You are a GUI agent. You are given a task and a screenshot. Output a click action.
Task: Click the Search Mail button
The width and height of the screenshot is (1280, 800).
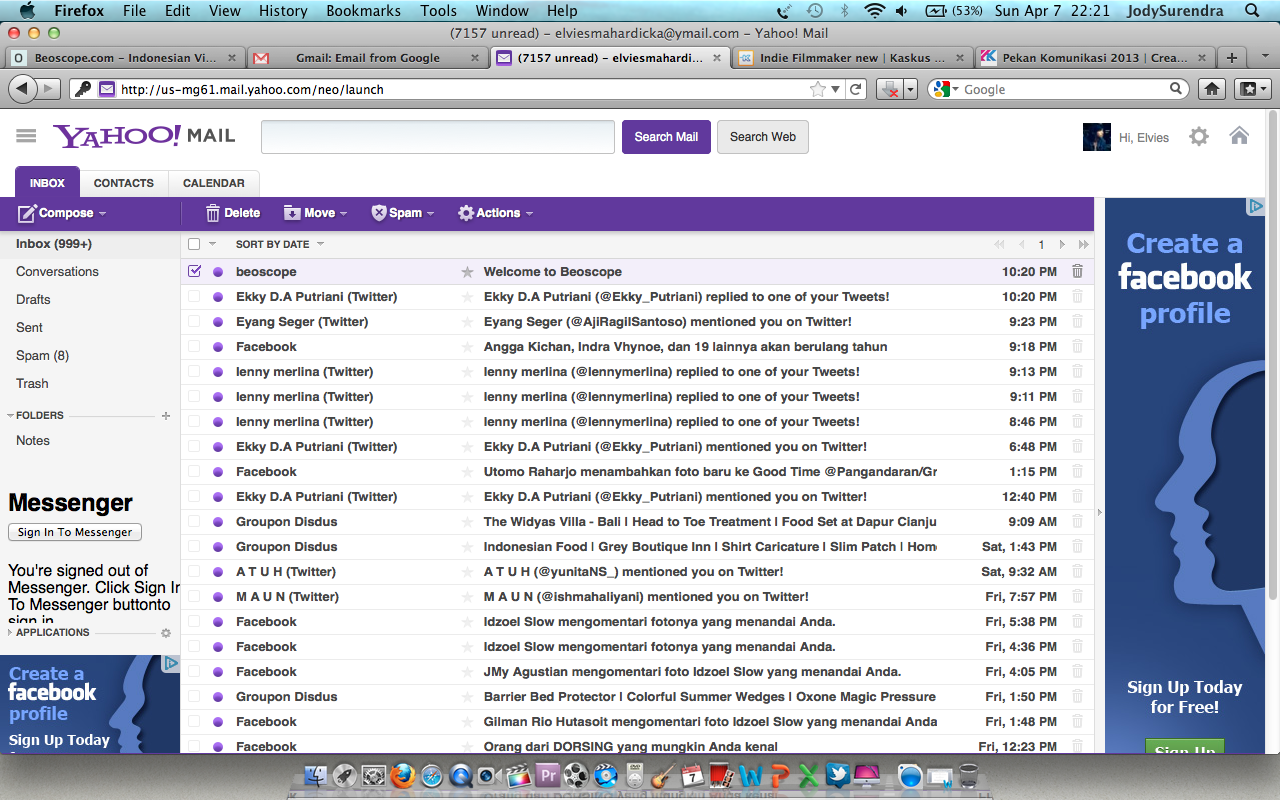tap(666, 137)
